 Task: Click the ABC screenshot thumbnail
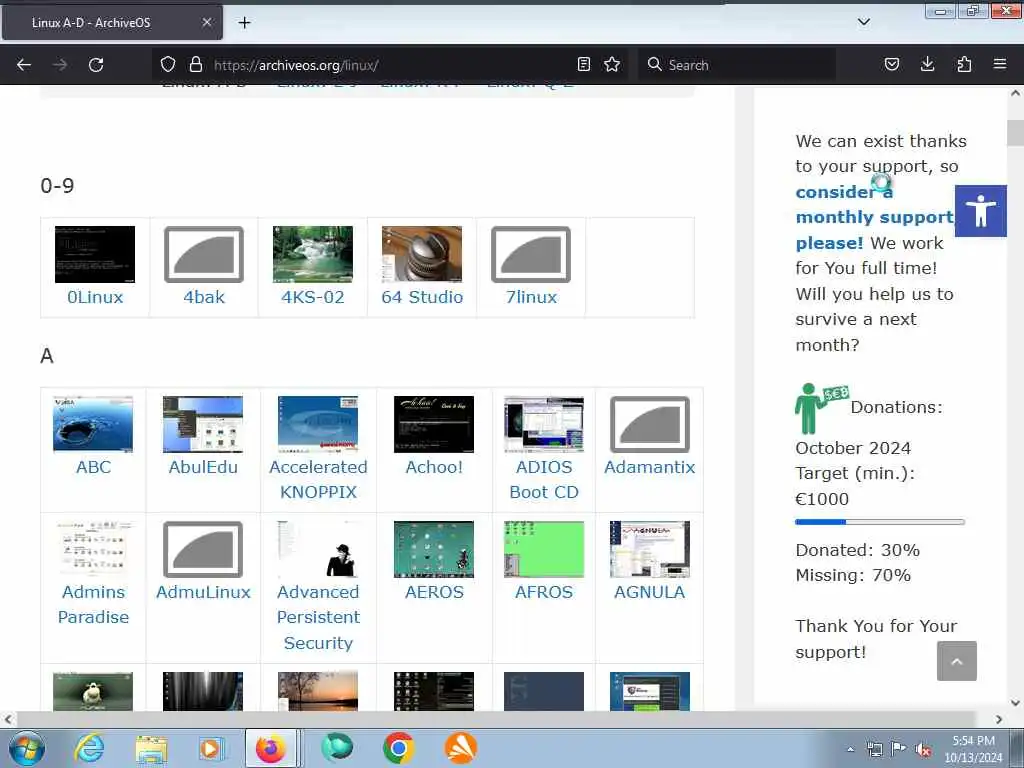[93, 424]
